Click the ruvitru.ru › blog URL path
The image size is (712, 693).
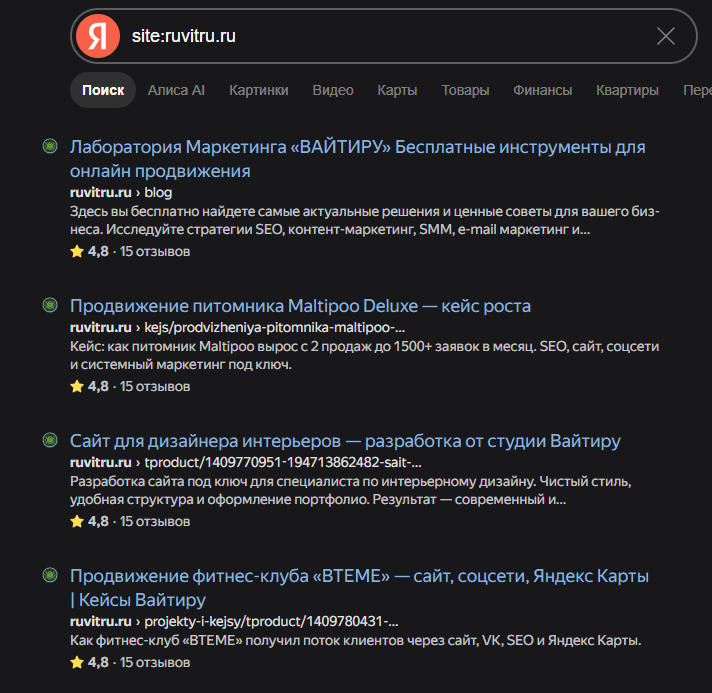(x=121, y=192)
